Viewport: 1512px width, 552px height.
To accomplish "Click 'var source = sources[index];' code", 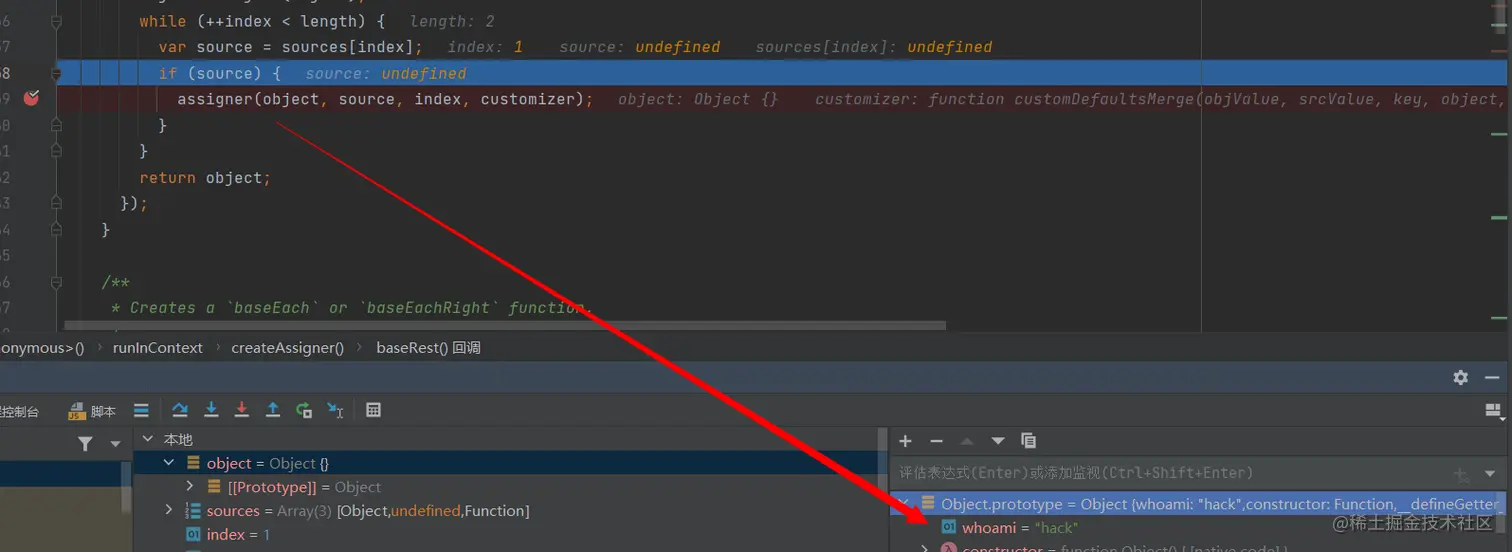I will click(290, 47).
